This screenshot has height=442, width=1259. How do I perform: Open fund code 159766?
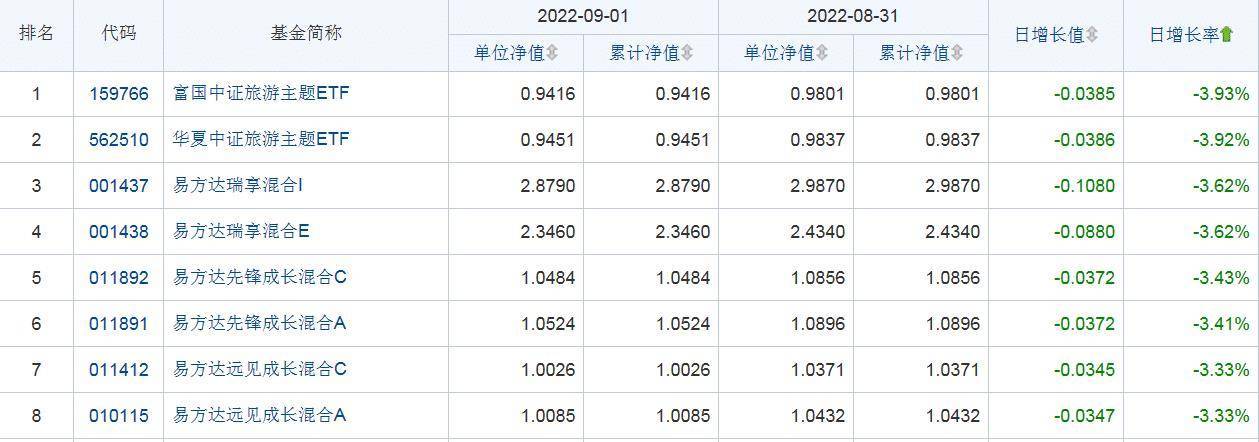pos(118,94)
